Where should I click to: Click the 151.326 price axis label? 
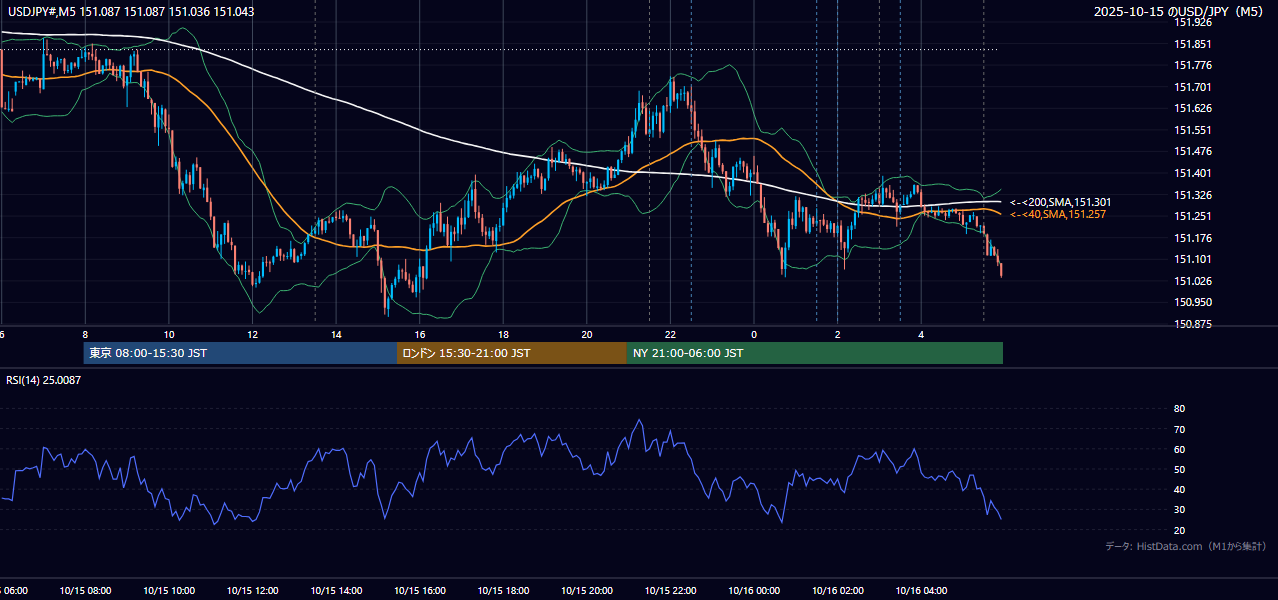[1193, 195]
